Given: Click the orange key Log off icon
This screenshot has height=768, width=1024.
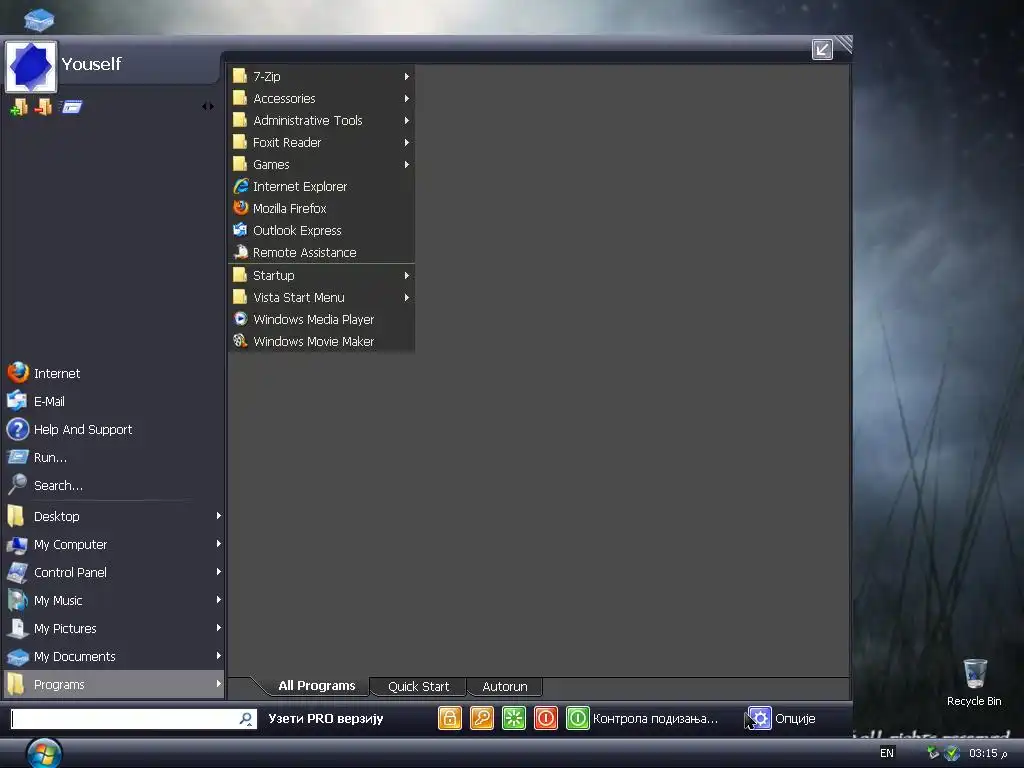Looking at the screenshot, I should [482, 718].
